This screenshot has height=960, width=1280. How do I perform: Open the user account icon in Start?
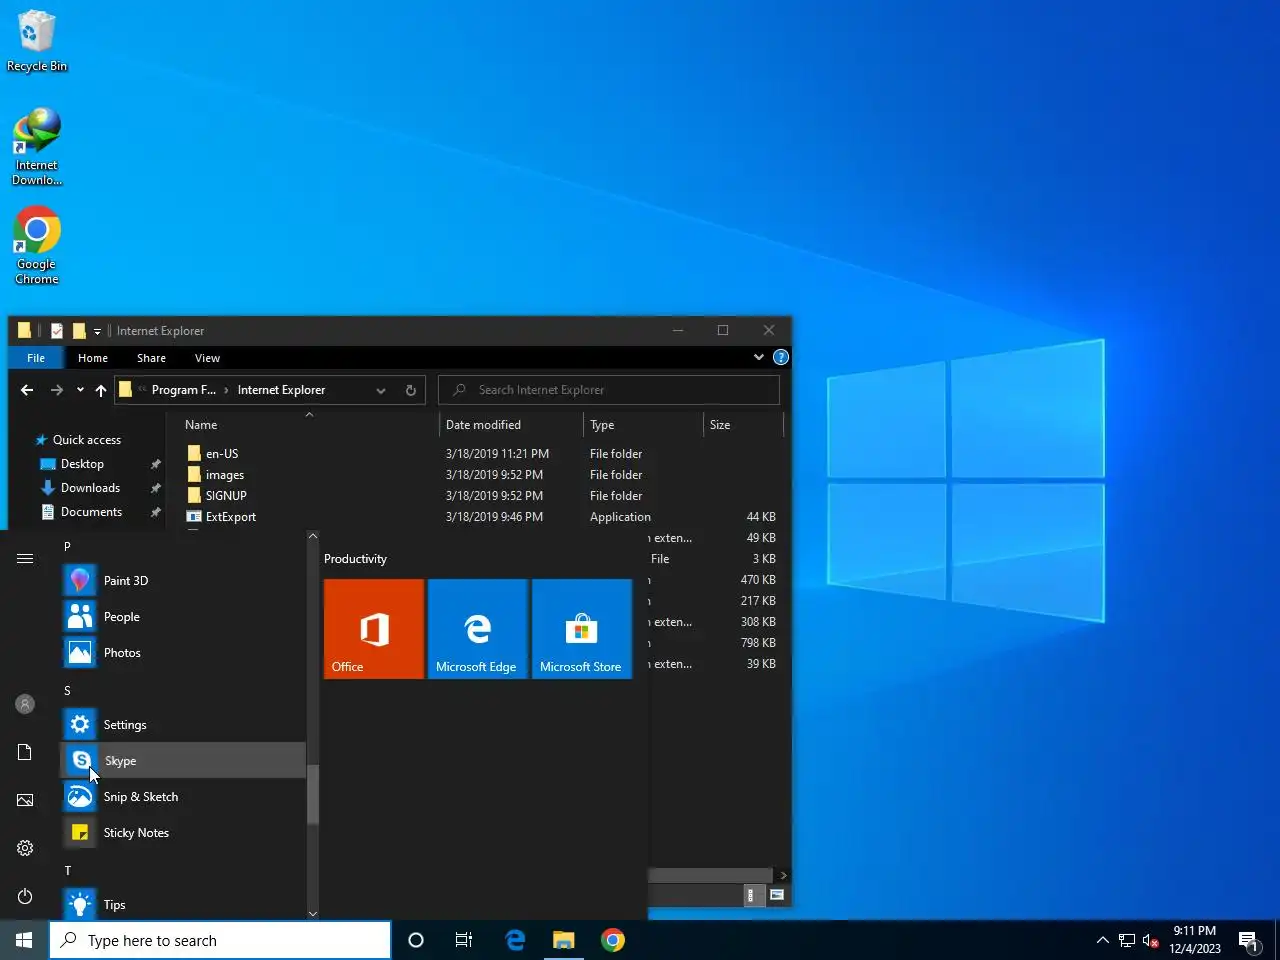25,704
